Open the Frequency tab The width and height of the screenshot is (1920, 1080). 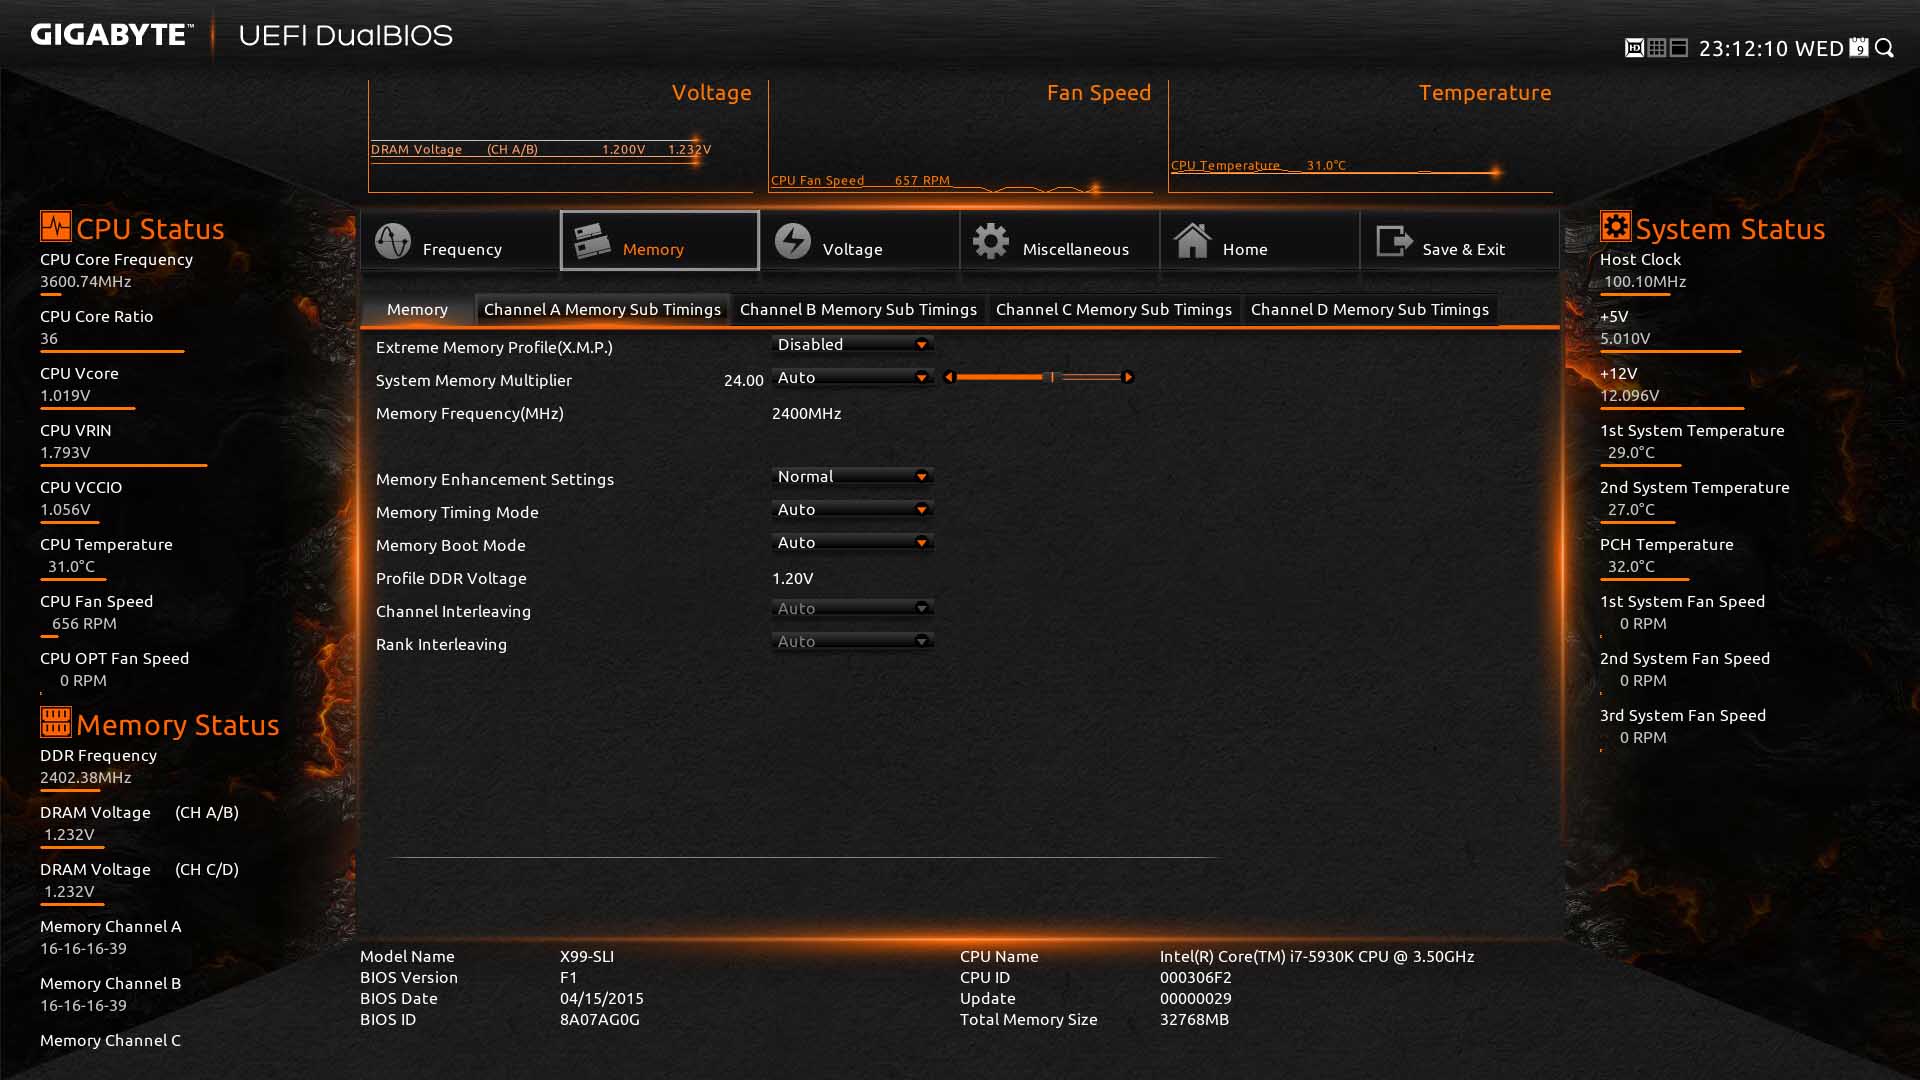[x=460, y=241]
